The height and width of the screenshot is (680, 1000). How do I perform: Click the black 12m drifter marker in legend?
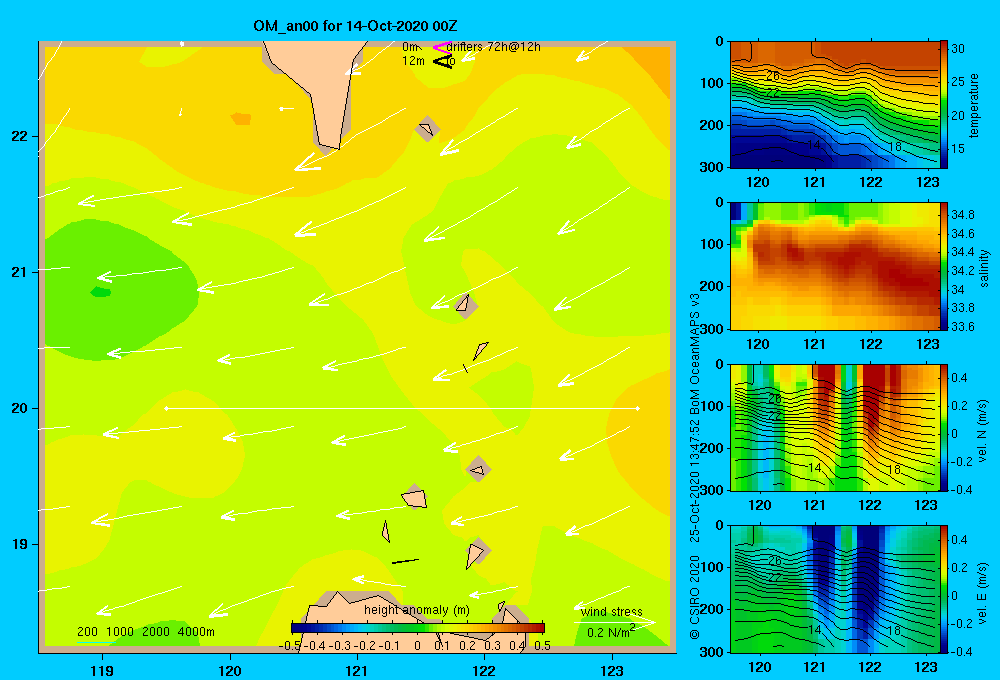click(442, 62)
